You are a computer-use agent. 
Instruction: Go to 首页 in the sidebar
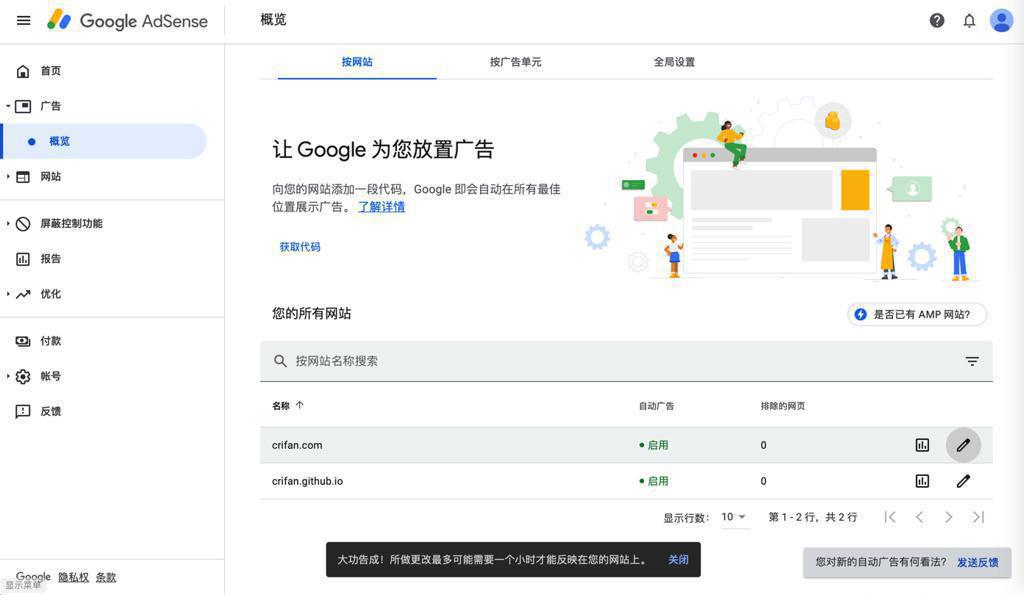click(50, 71)
